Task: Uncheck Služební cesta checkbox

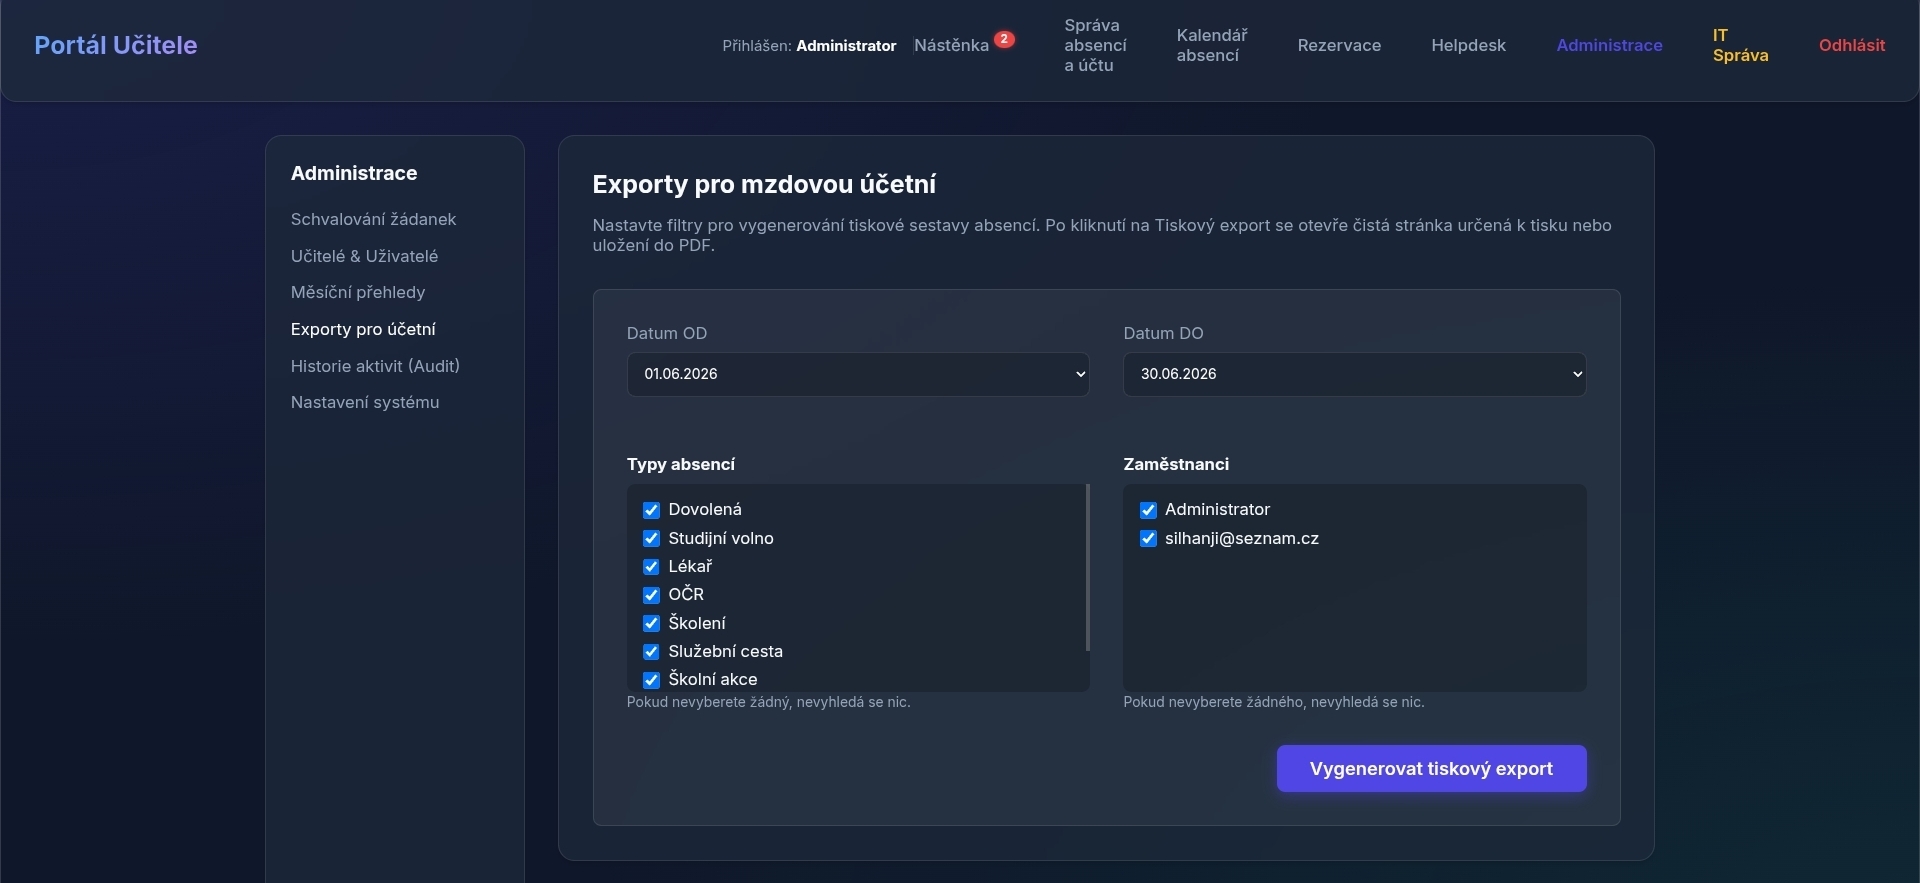Action: (x=651, y=651)
